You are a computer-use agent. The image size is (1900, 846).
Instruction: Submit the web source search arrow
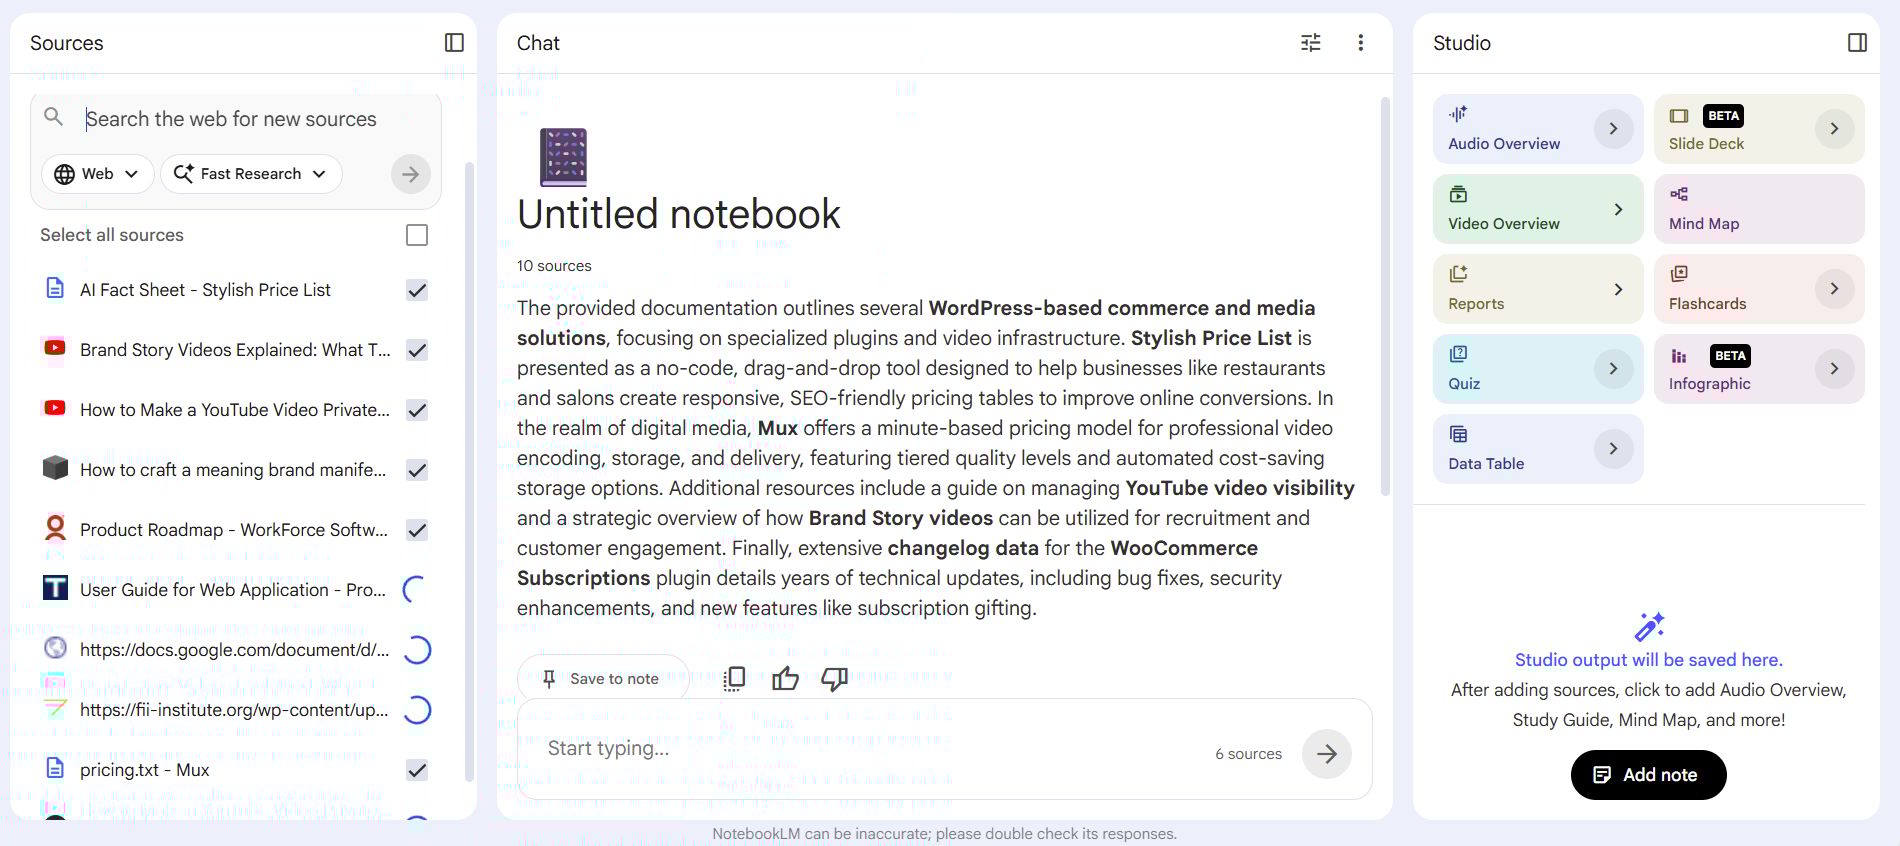[410, 174]
